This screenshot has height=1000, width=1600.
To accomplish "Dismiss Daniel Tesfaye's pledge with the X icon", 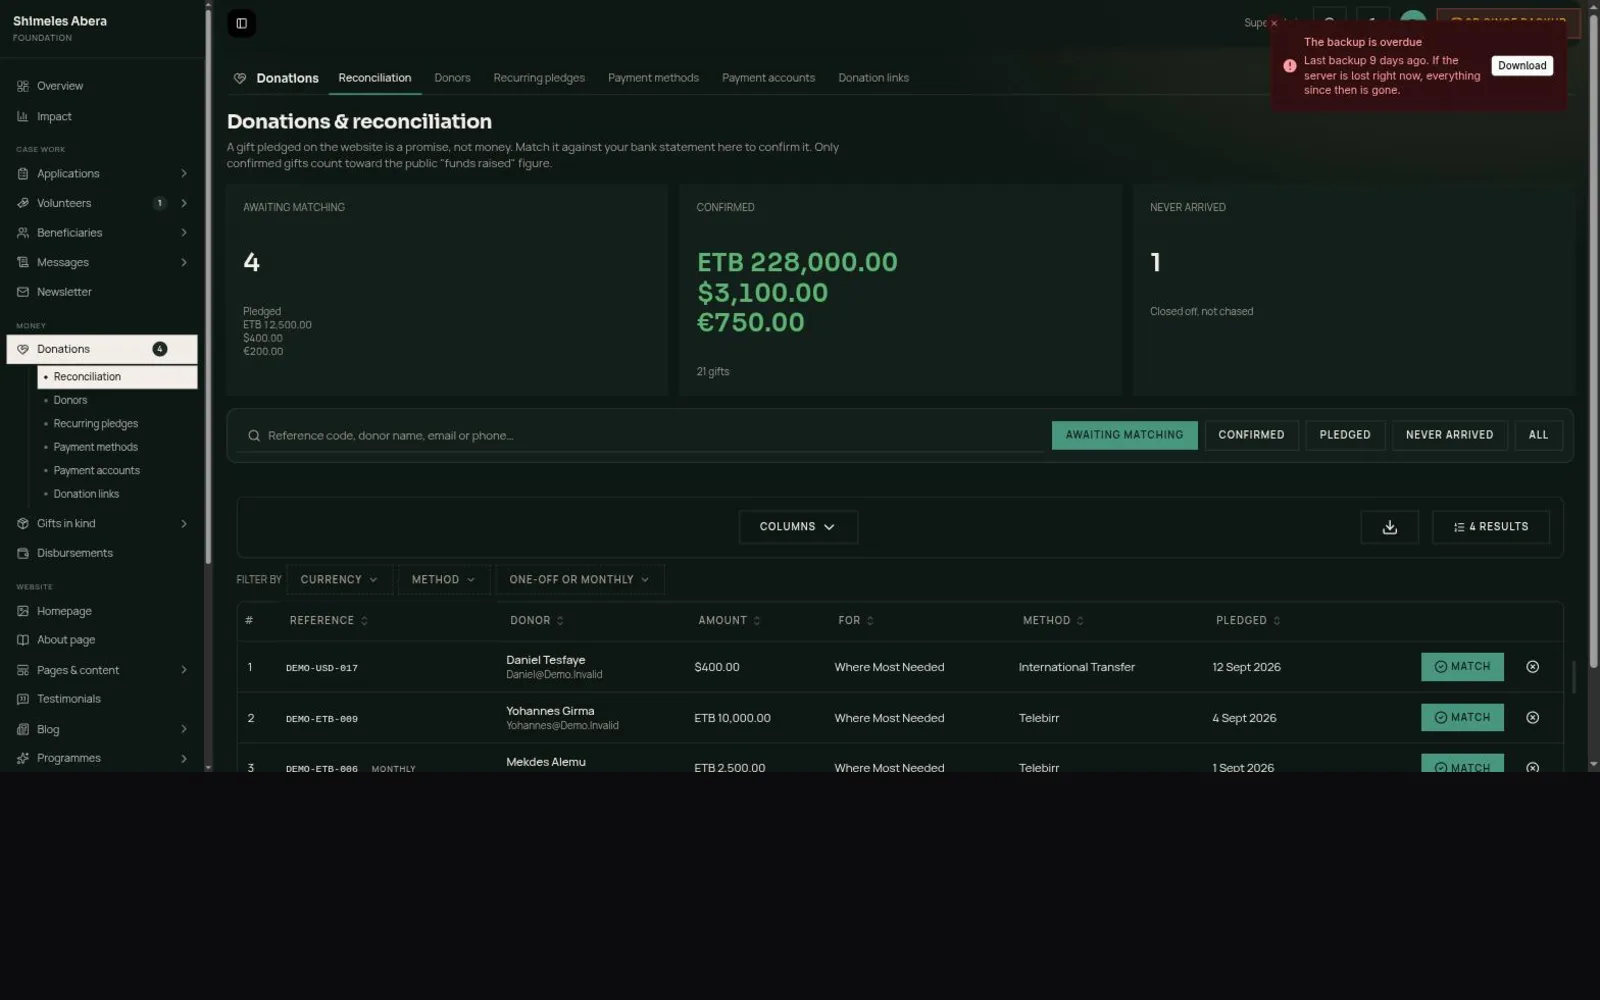I will point(1532,667).
